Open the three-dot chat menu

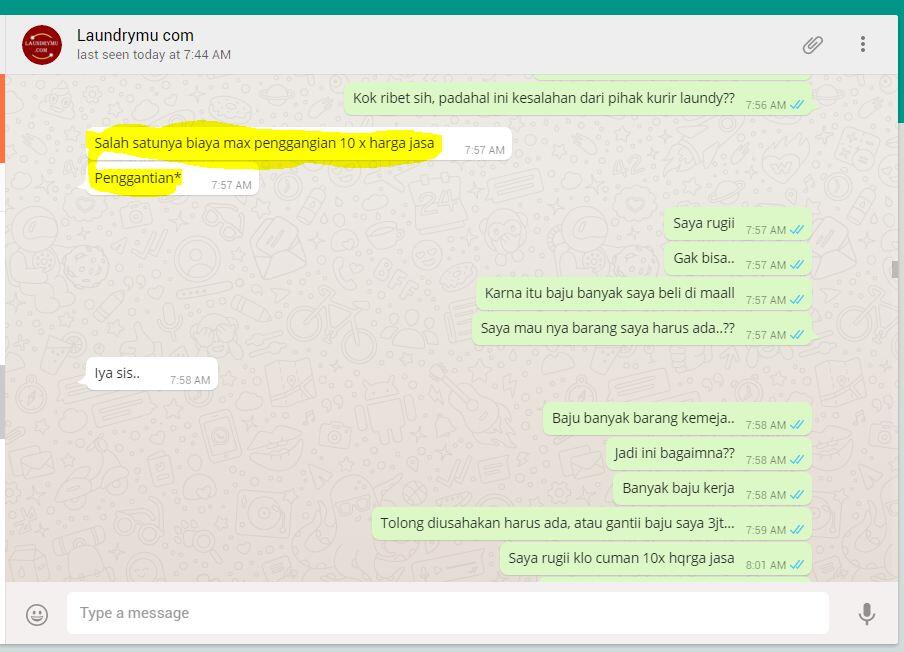click(x=862, y=44)
